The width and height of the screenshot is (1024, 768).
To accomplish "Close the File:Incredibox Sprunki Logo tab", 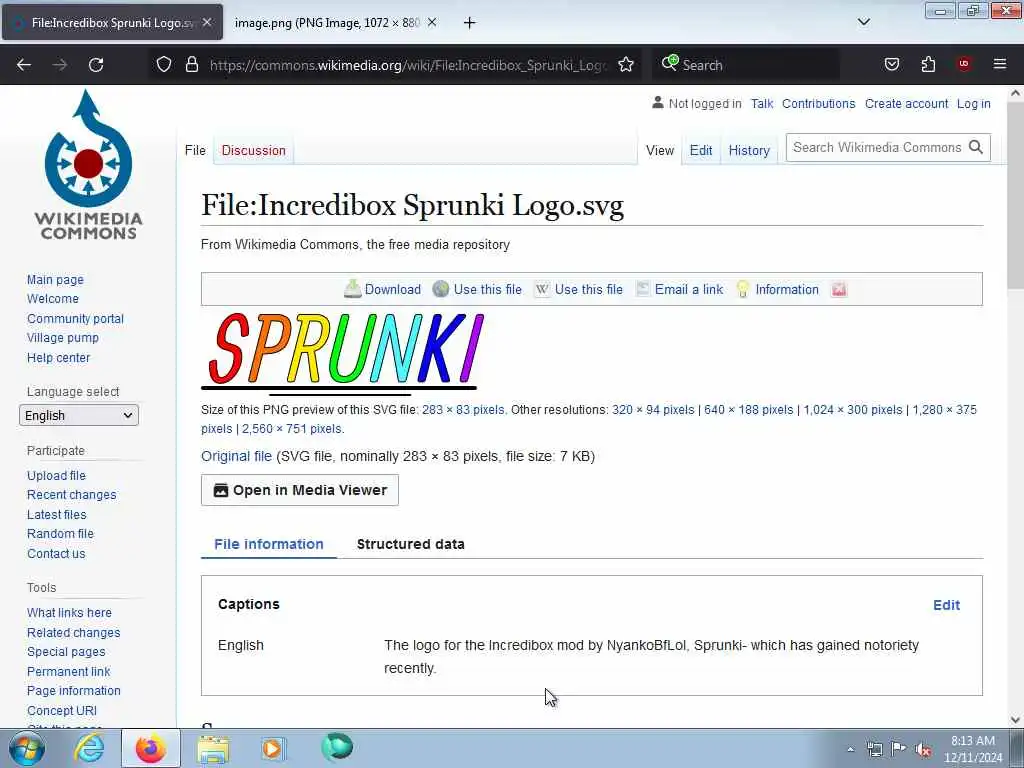I will pyautogui.click(x=207, y=22).
